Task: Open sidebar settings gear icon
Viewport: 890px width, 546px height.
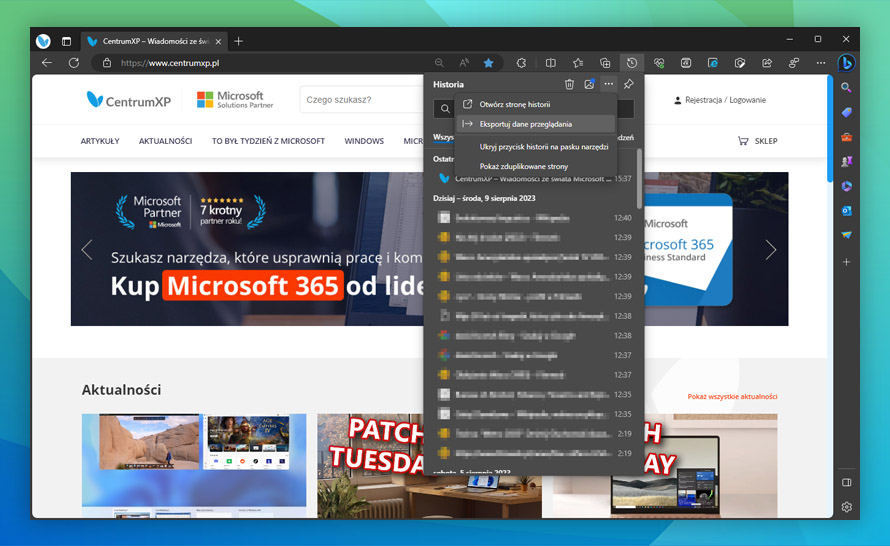Action: coord(846,507)
